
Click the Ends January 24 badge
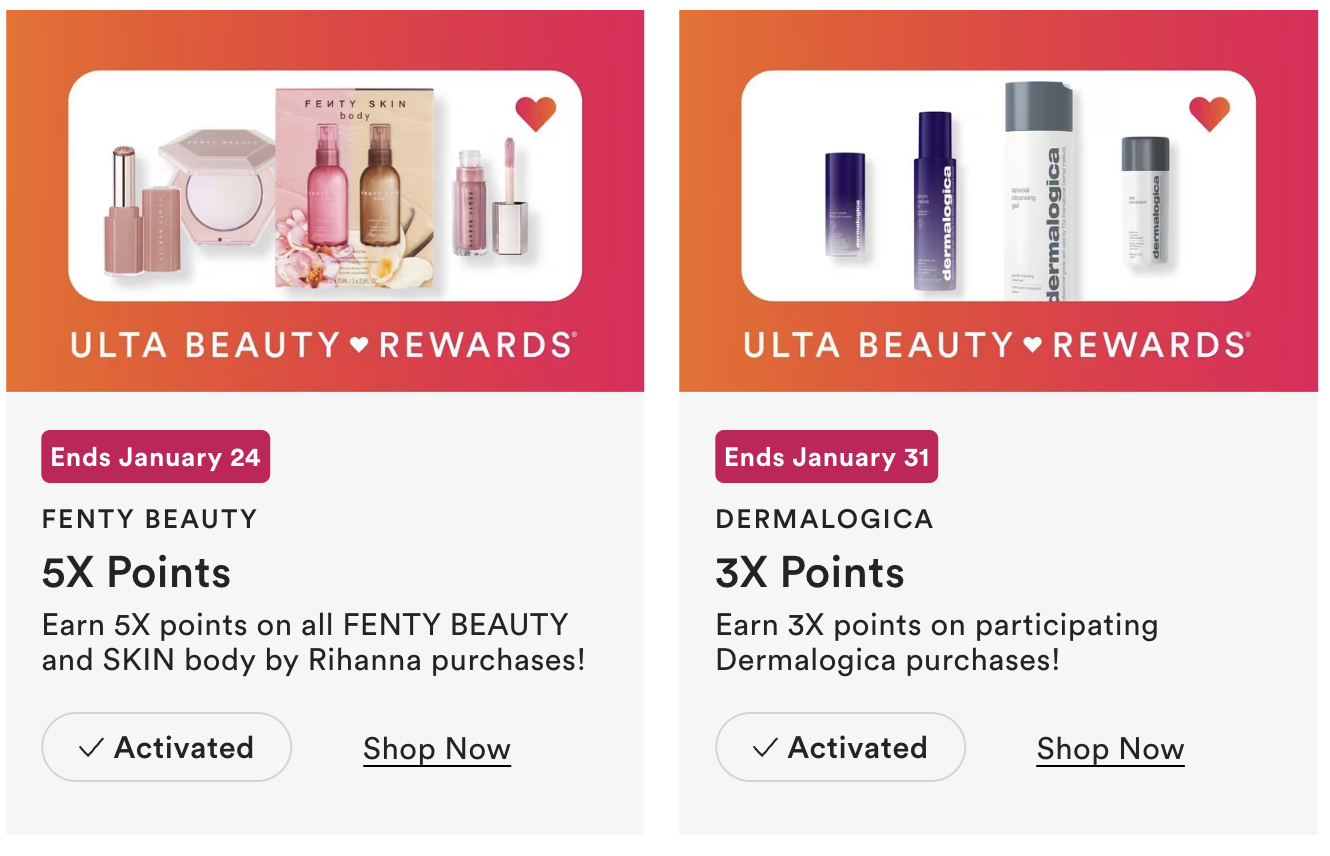click(155, 457)
